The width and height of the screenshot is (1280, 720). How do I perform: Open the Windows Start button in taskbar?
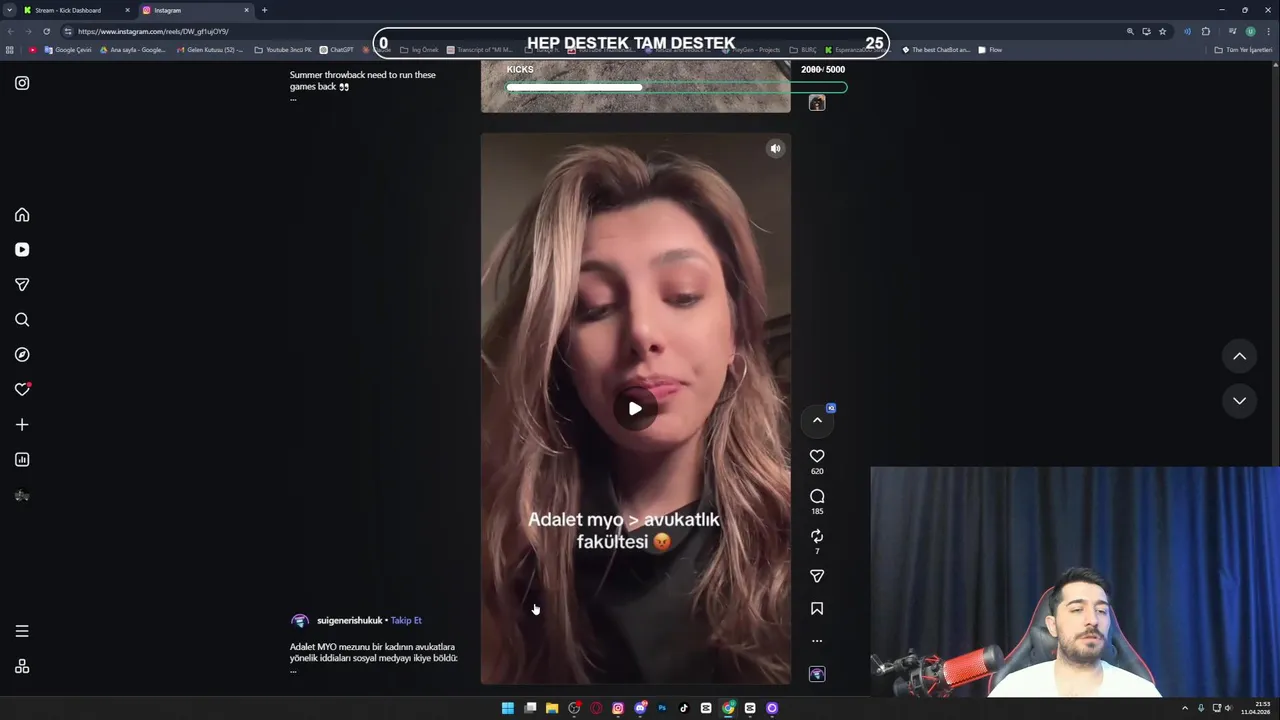508,708
